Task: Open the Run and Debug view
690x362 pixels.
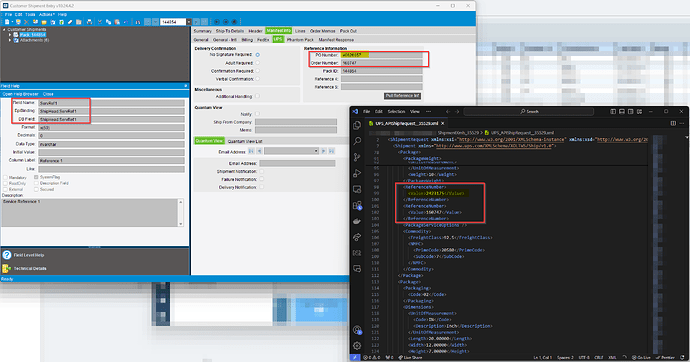Action: [x=357, y=173]
